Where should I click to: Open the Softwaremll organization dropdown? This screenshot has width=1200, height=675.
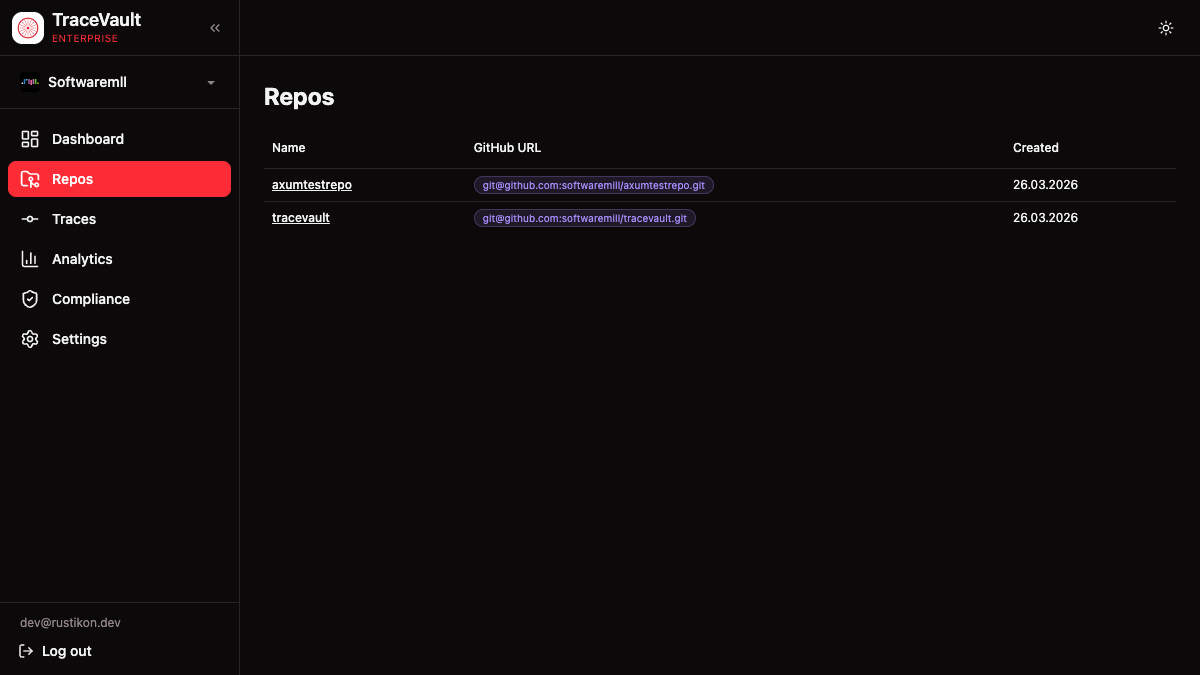click(x=119, y=82)
